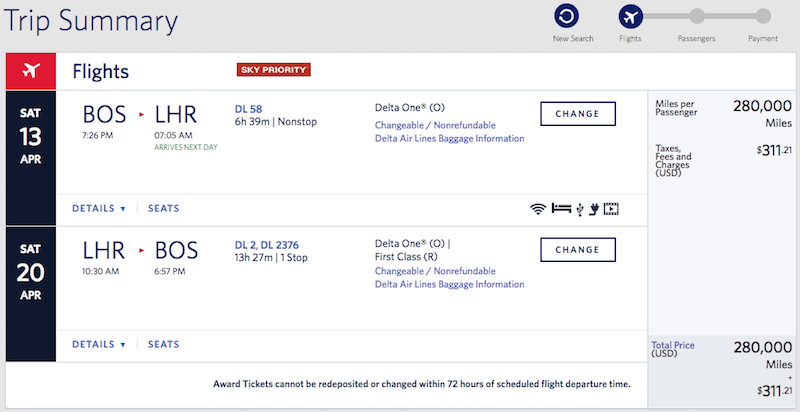Click the New Search circular arrow icon
This screenshot has height=412, width=800.
pyautogui.click(x=567, y=16)
